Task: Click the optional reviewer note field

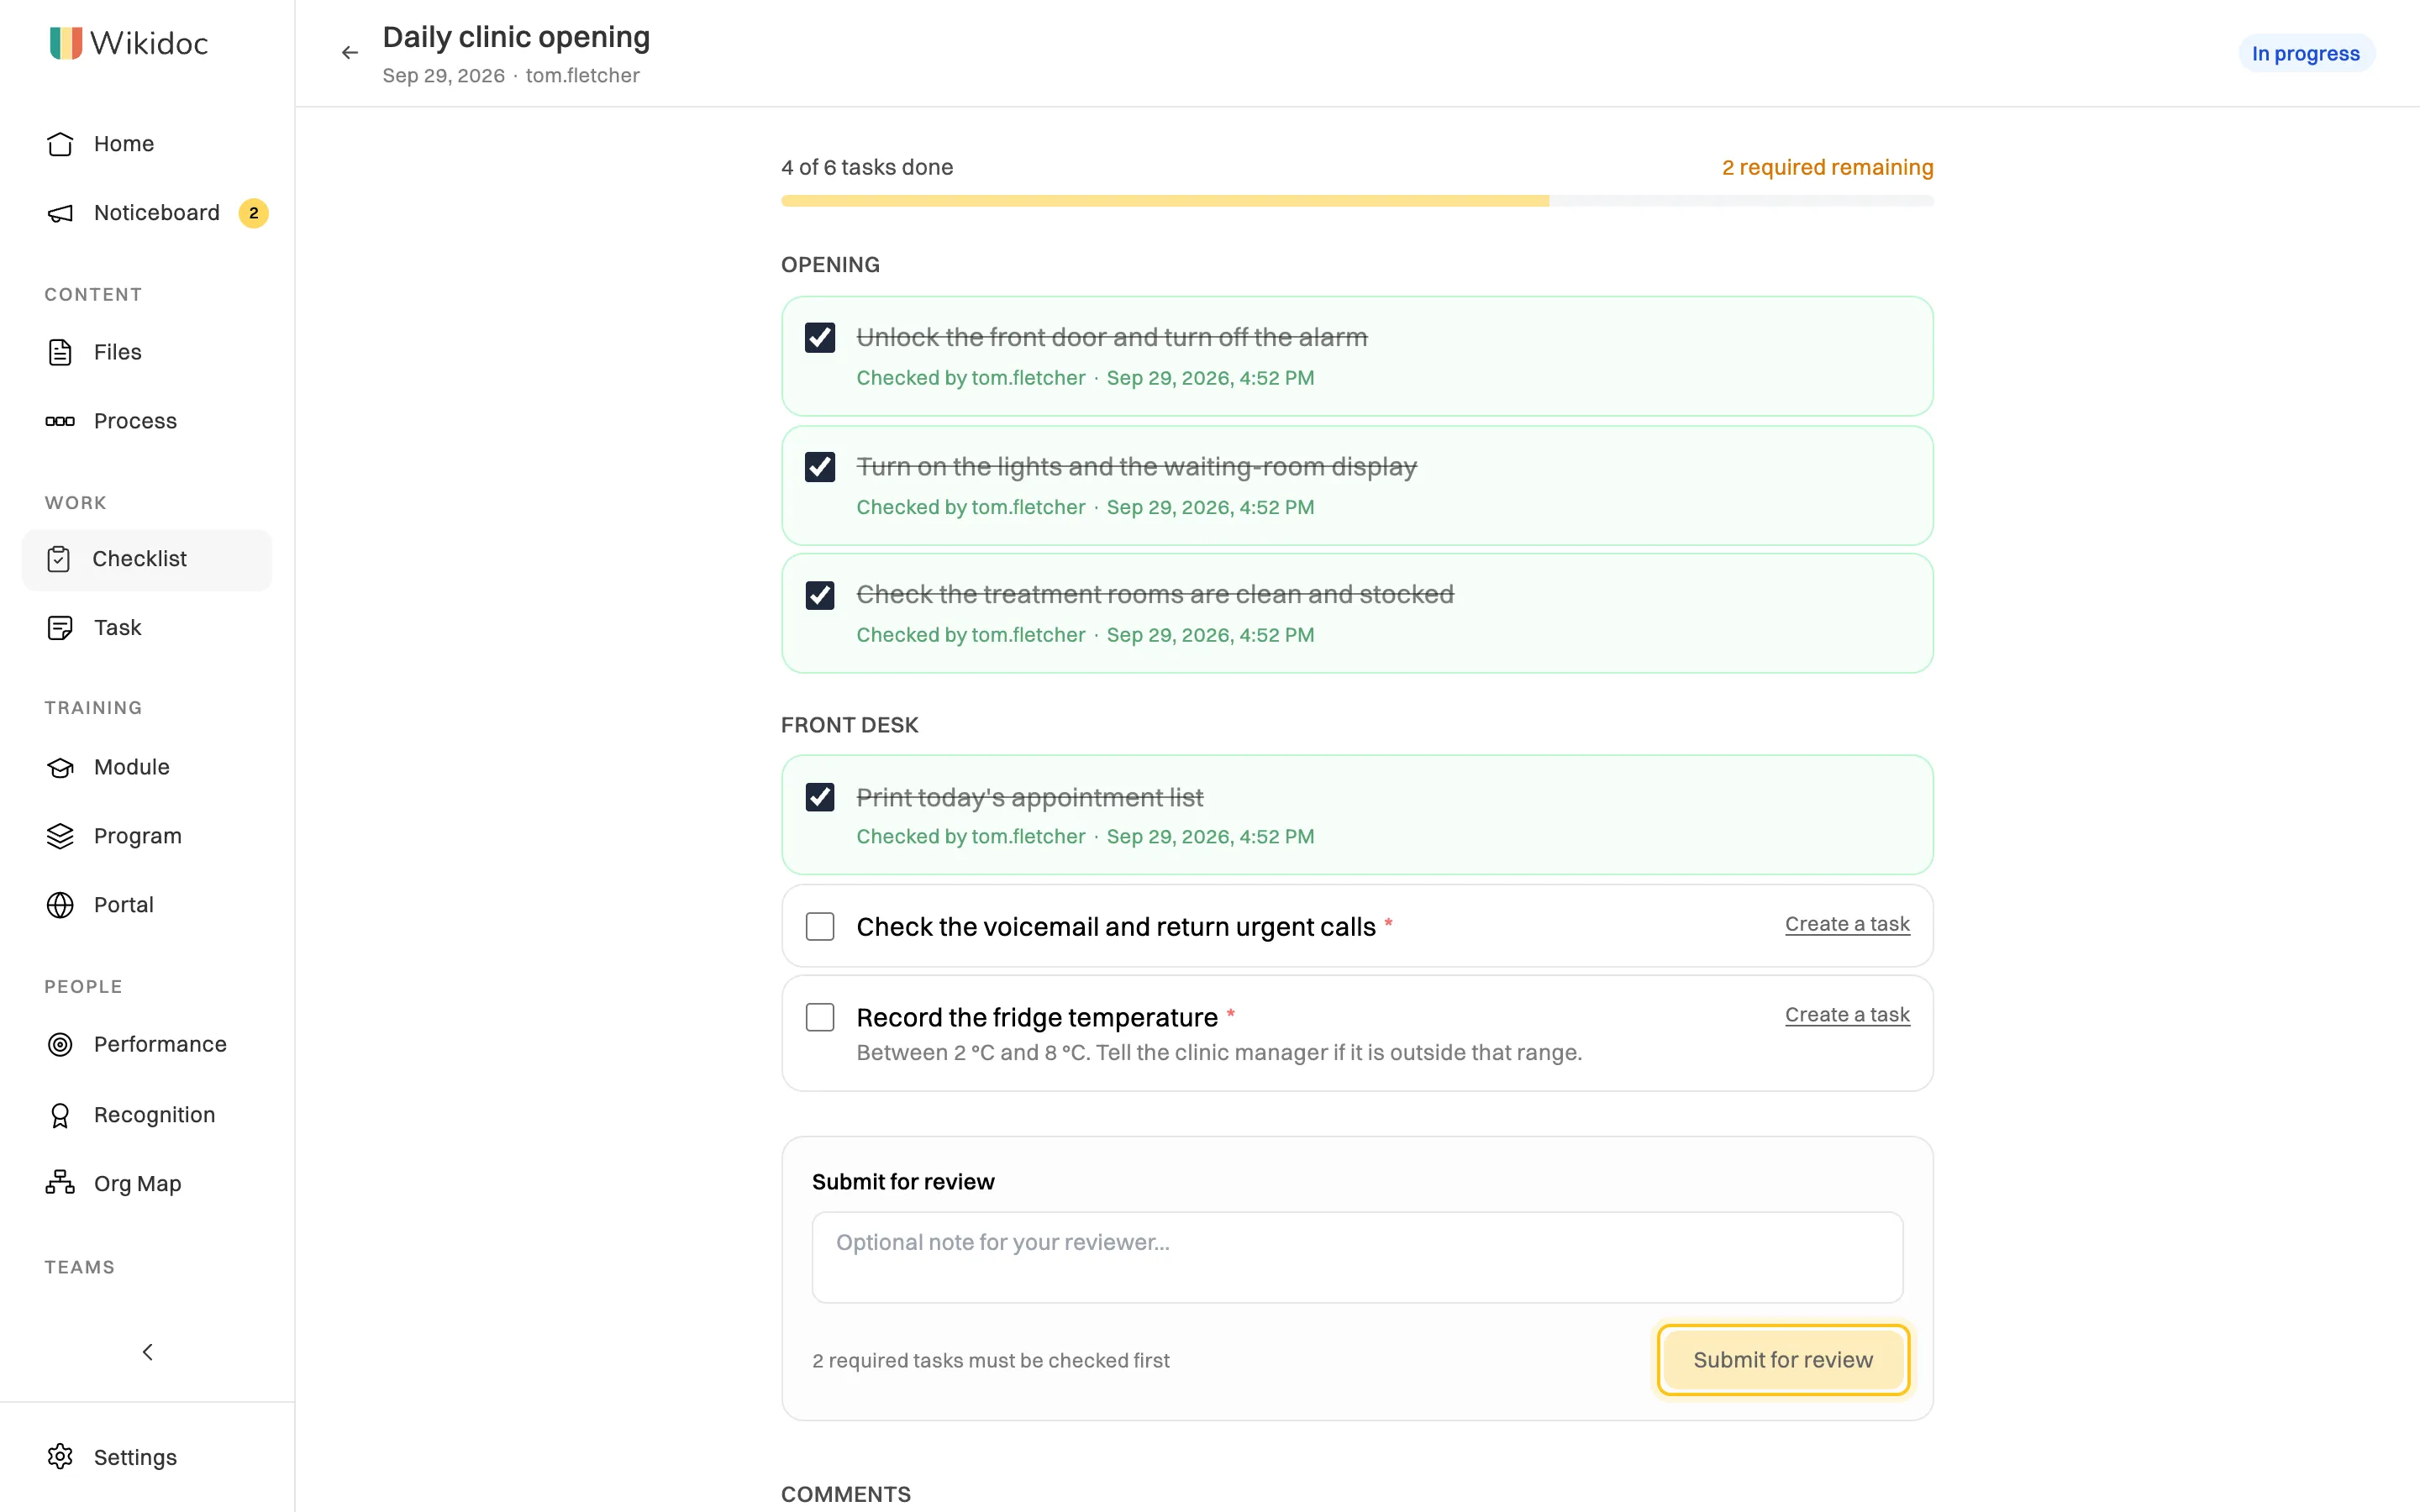Action: pos(1357,1257)
